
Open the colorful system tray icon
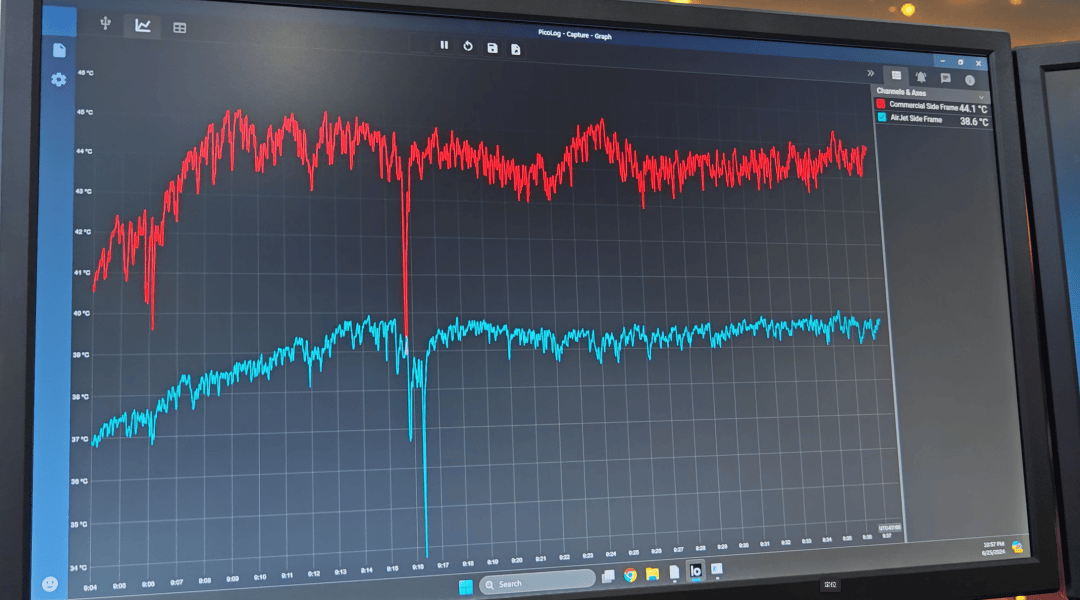click(1017, 547)
